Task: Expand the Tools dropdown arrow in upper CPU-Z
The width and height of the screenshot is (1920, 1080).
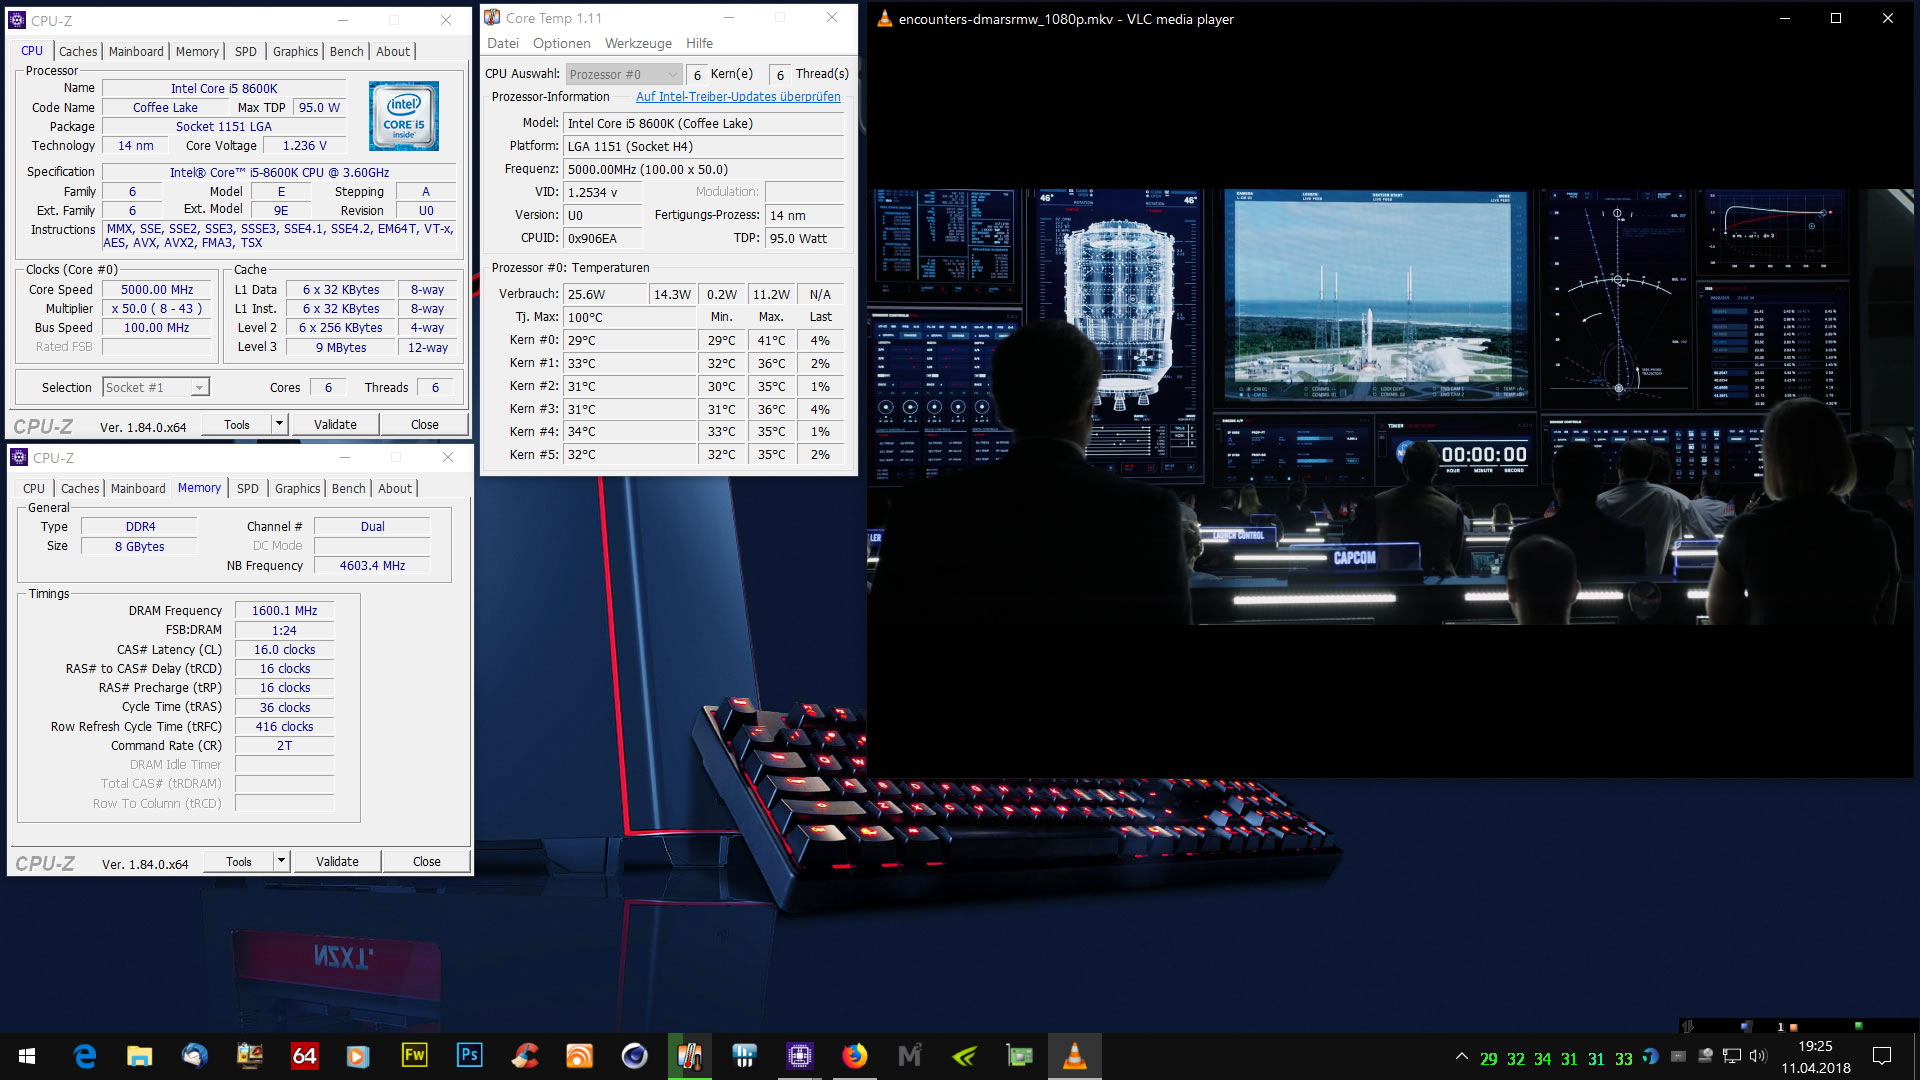Action: (280, 425)
